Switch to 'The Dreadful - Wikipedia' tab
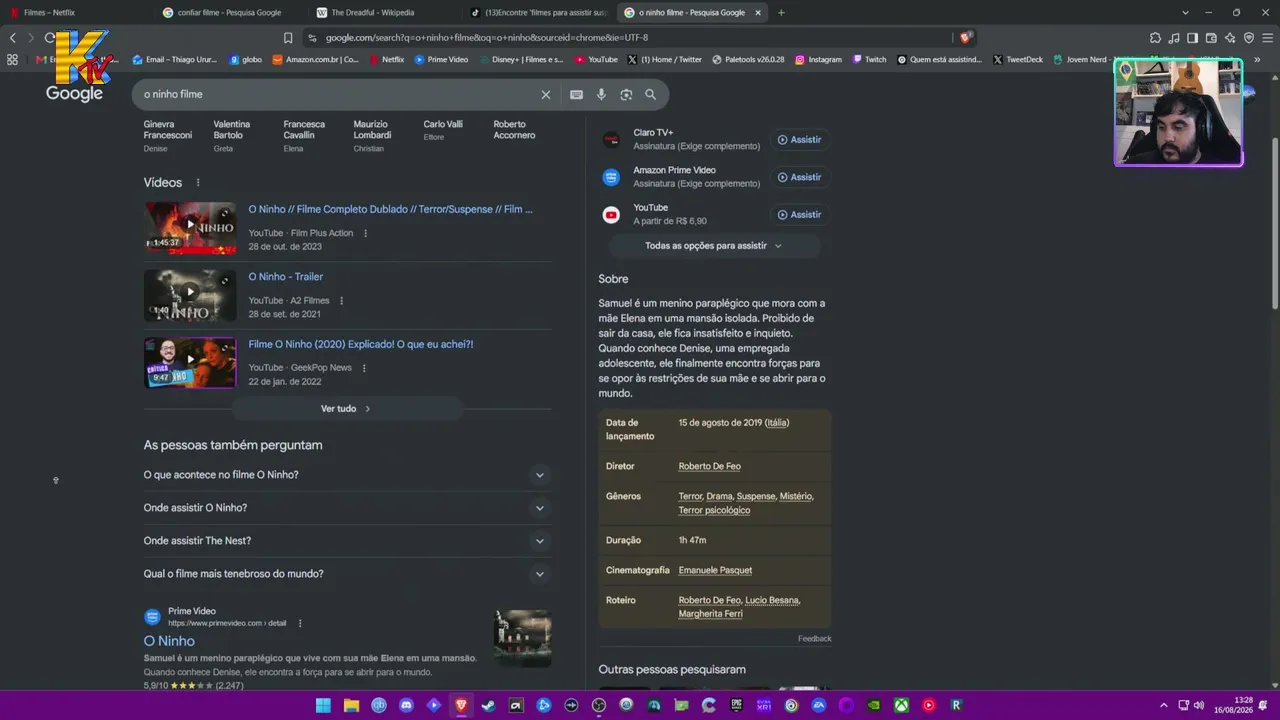This screenshot has height=720, width=1280. 383,13
